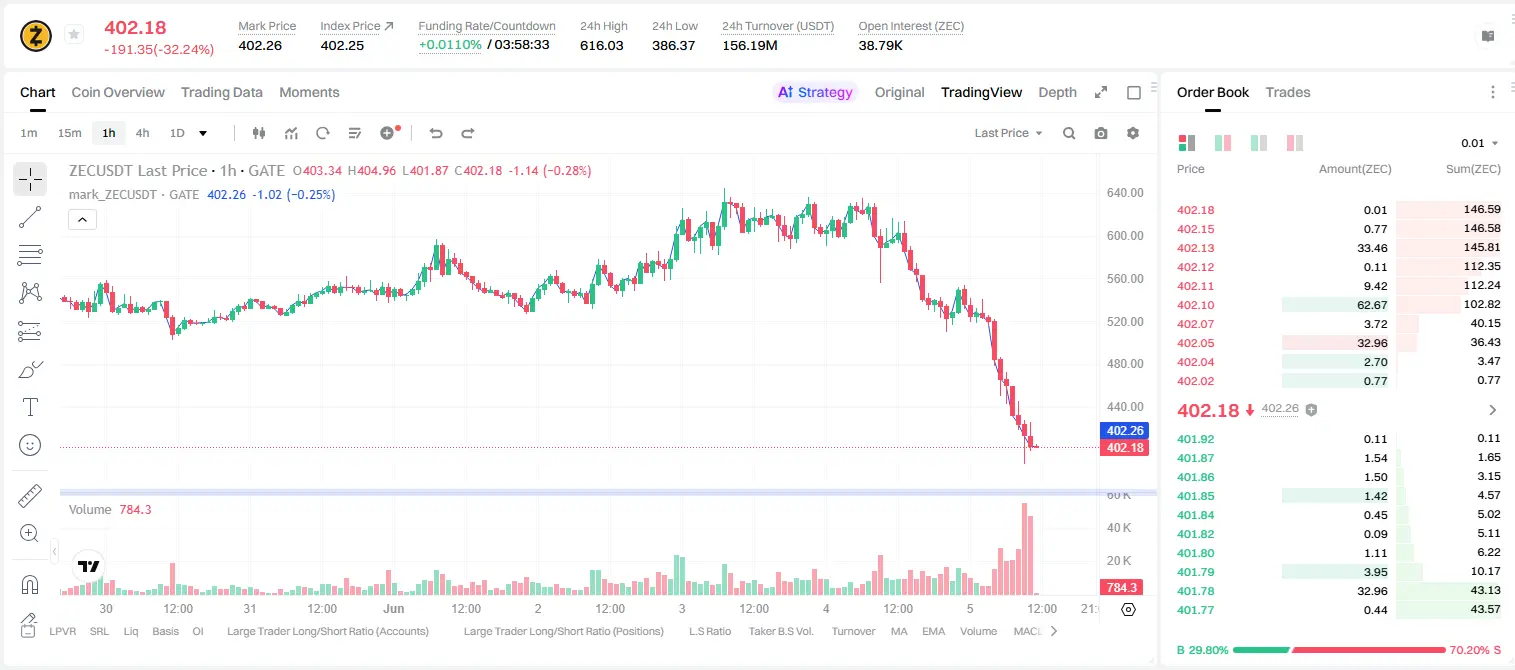
Task: Take a chart snapshot with camera icon
Action: [1101, 133]
